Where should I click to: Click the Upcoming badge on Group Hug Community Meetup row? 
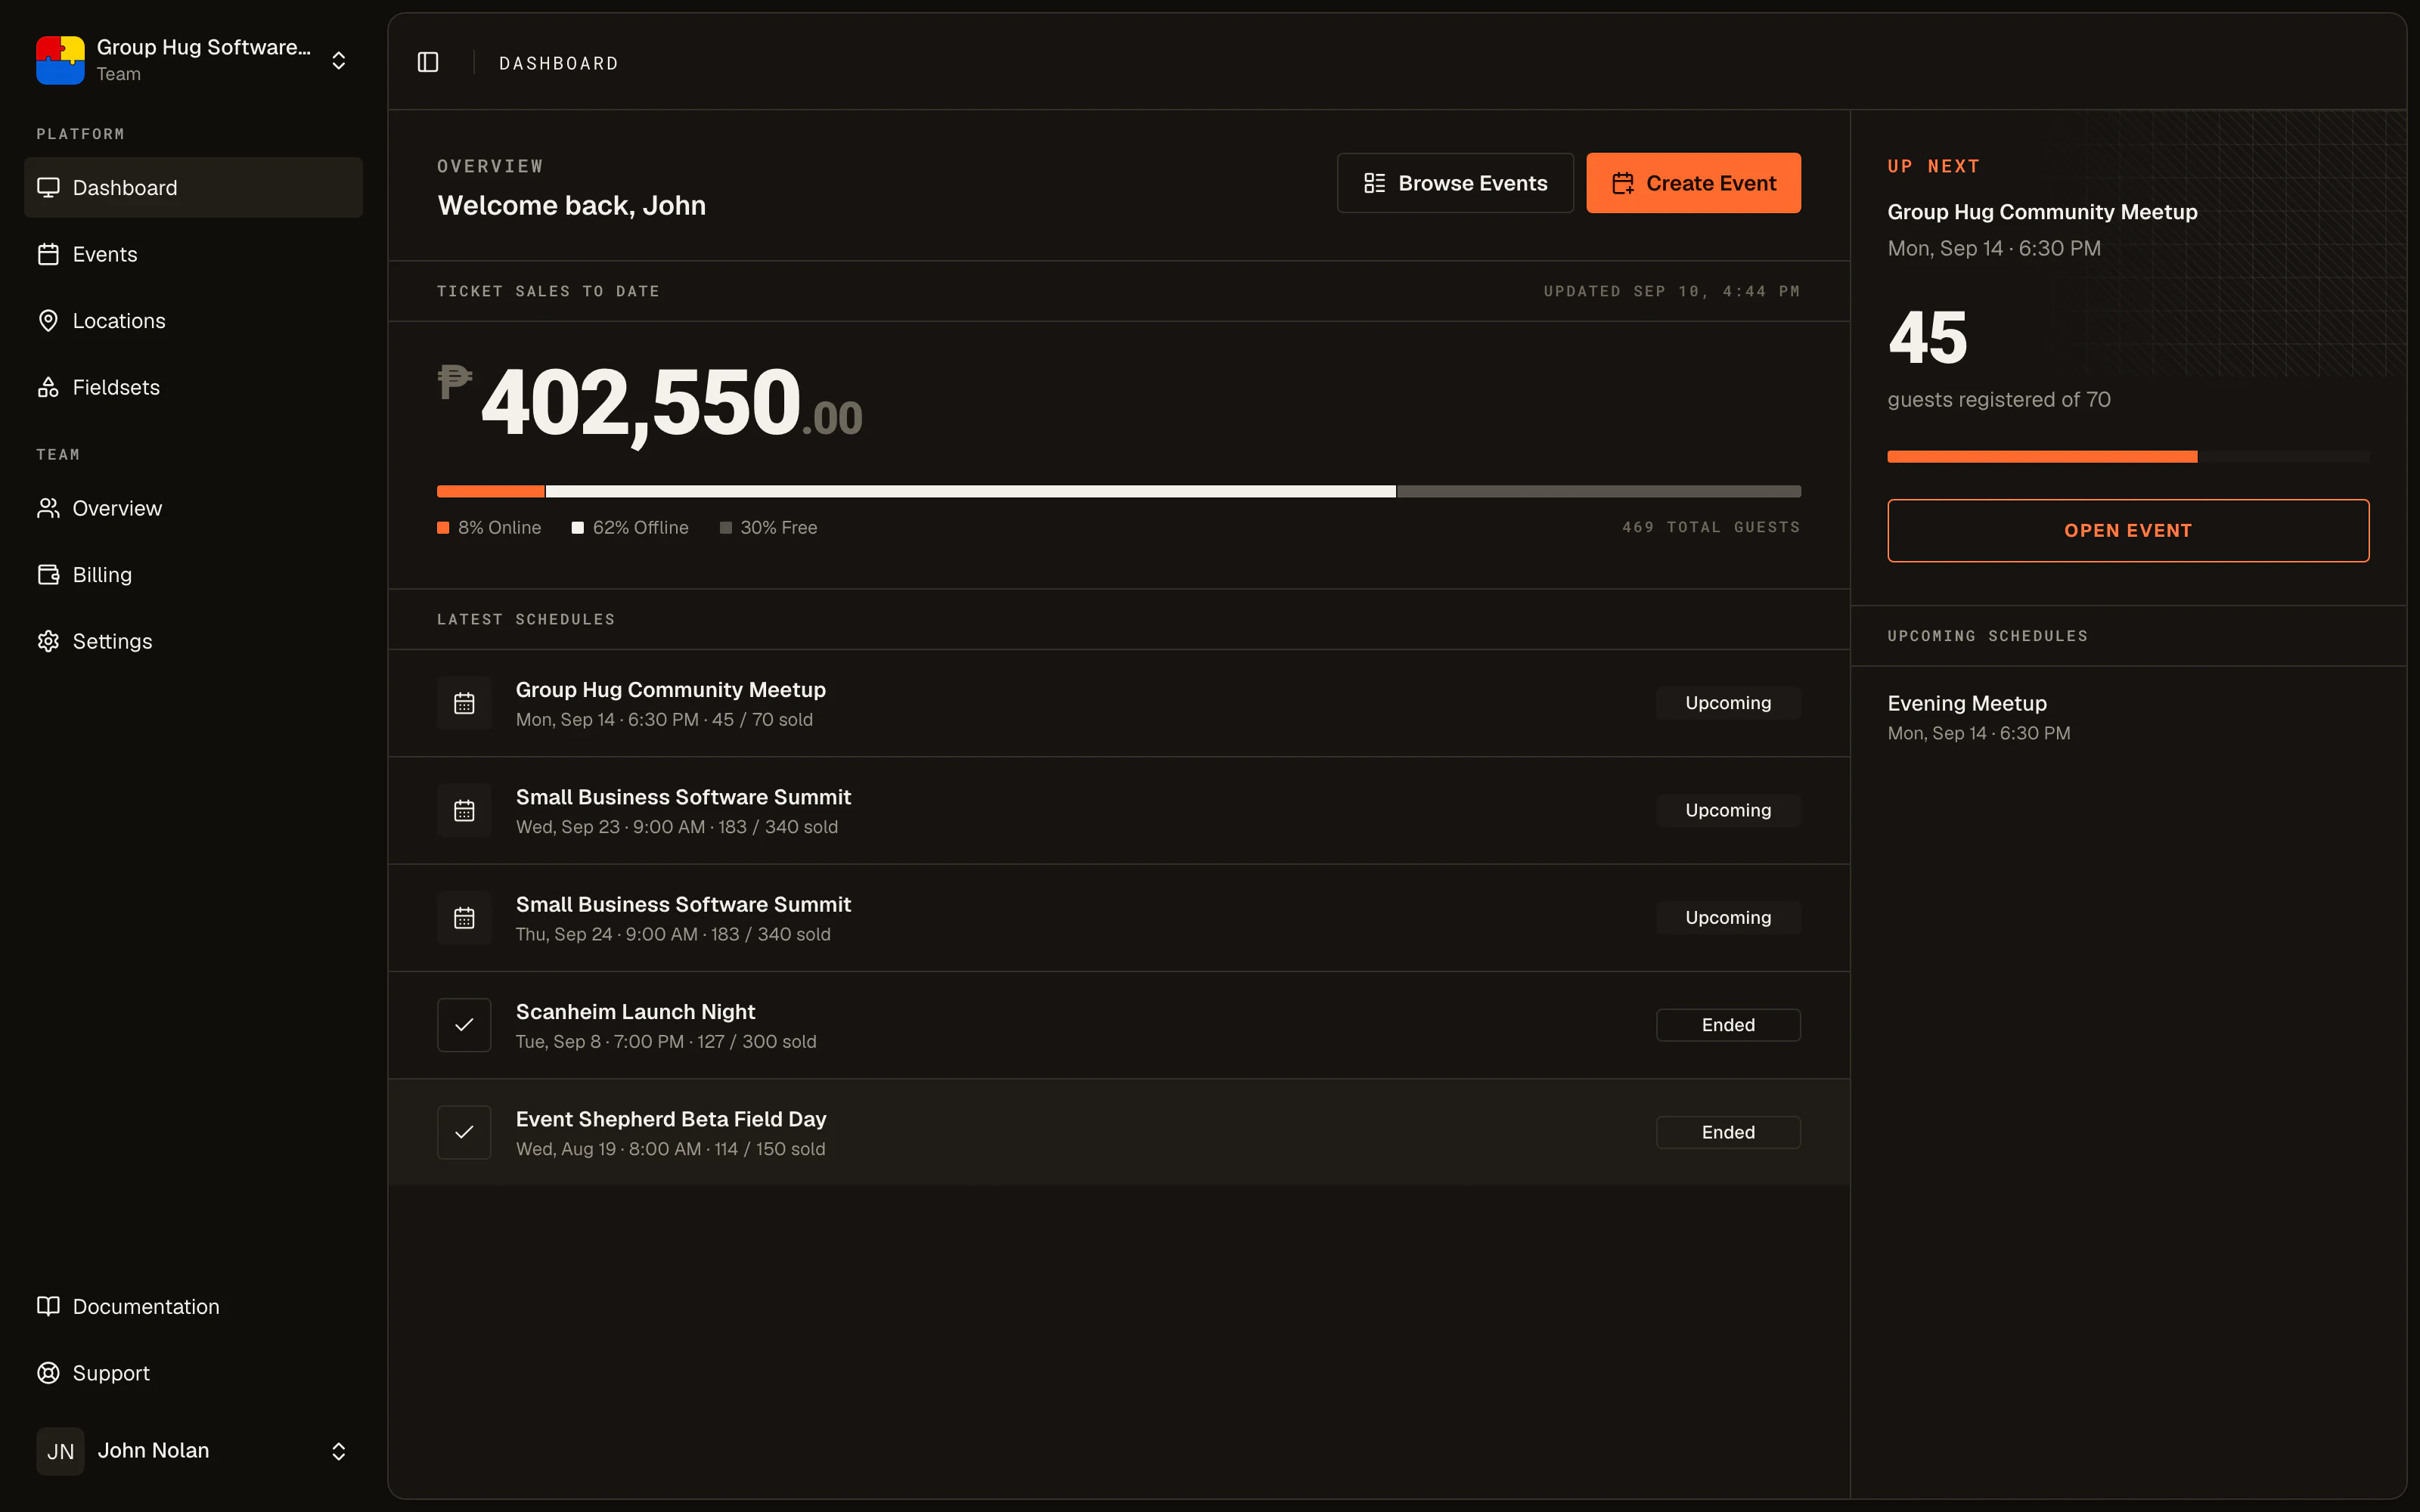(x=1728, y=703)
